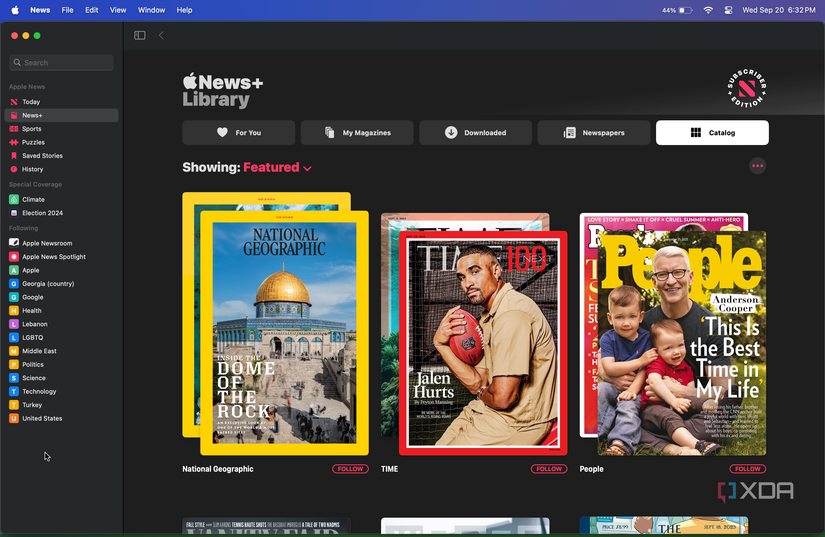Open the LGBTQ topic
Image resolution: width=825 pixels, height=537 pixels.
(x=62, y=338)
